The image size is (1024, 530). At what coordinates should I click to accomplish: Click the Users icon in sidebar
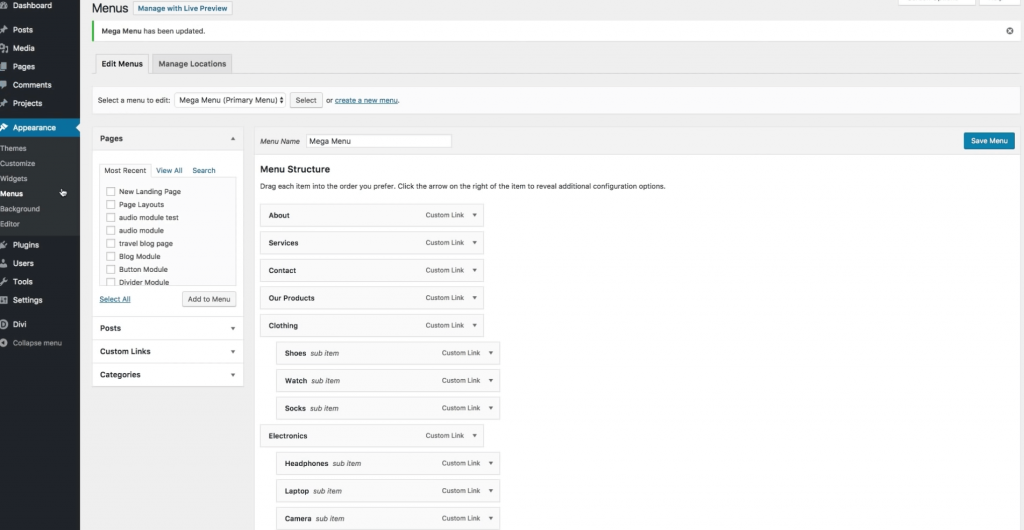pos(4,263)
